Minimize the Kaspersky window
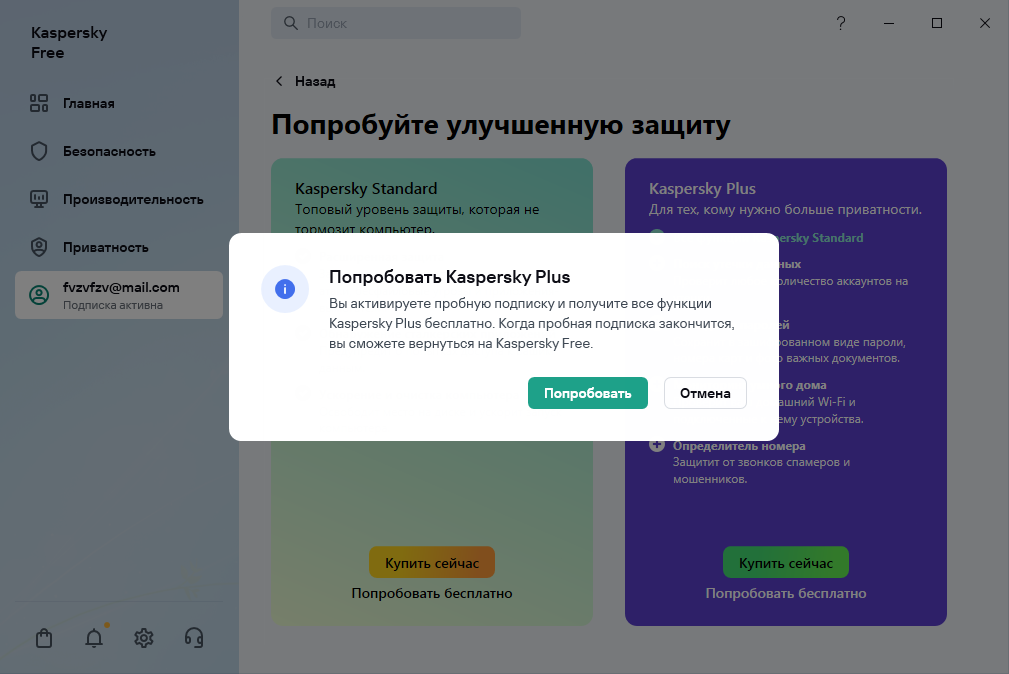Viewport: 1009px width, 674px height. click(x=889, y=23)
